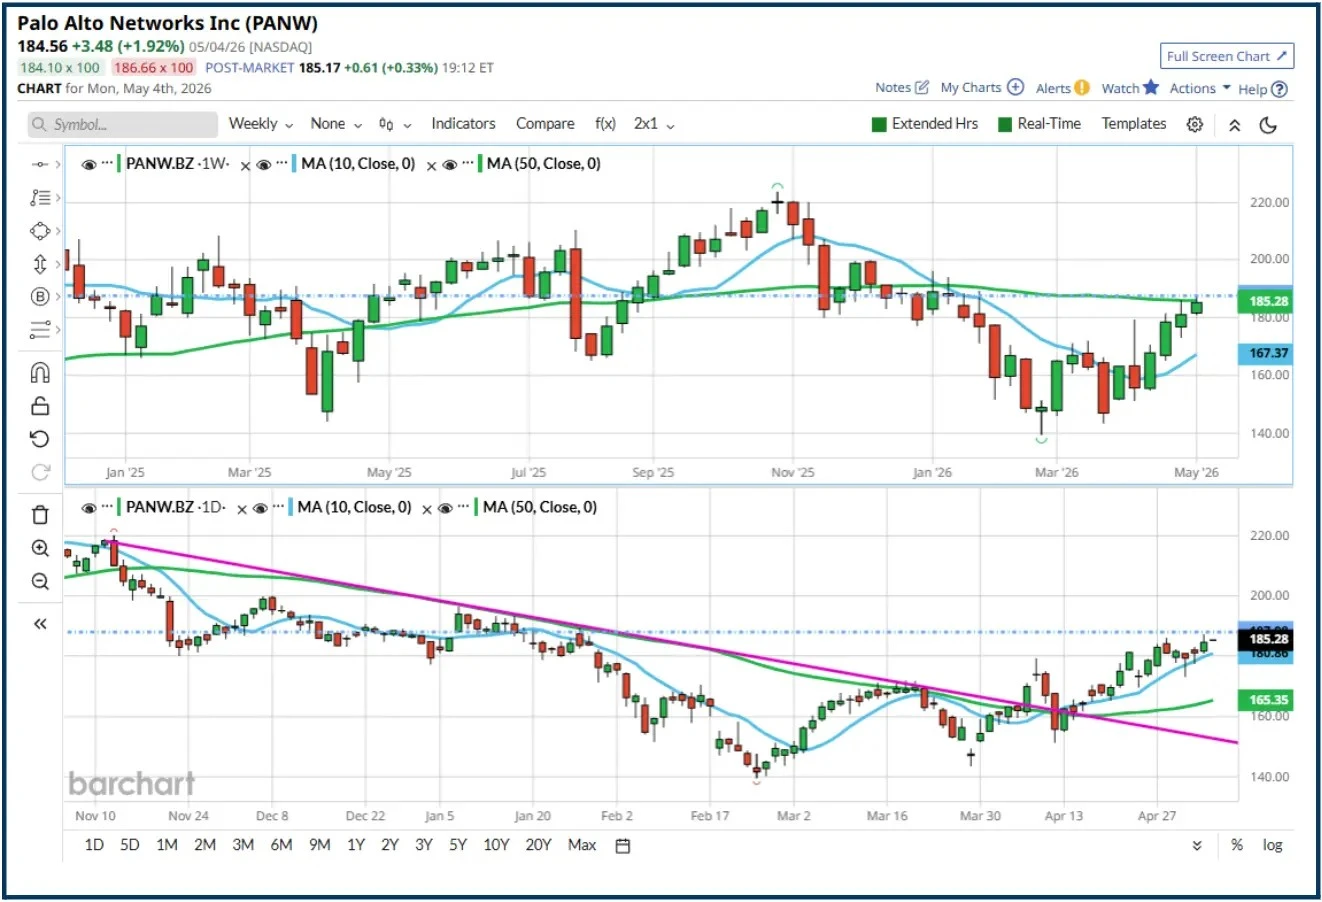1322x902 pixels.
Task: Toggle percent scale on the price axis
Action: pos(1237,846)
